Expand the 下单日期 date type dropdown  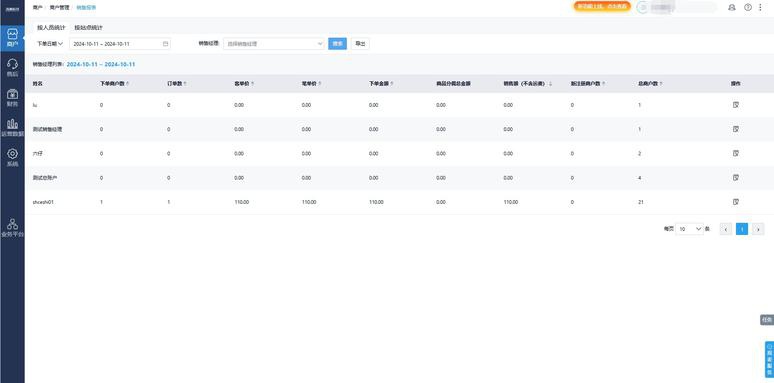pos(50,43)
